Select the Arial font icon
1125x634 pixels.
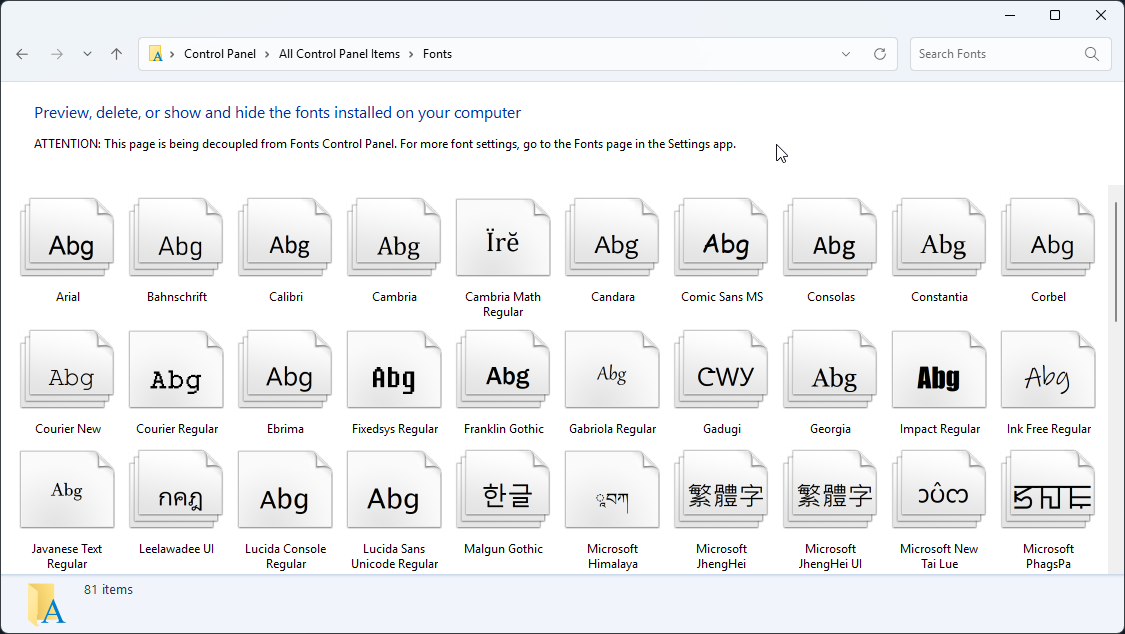67,237
